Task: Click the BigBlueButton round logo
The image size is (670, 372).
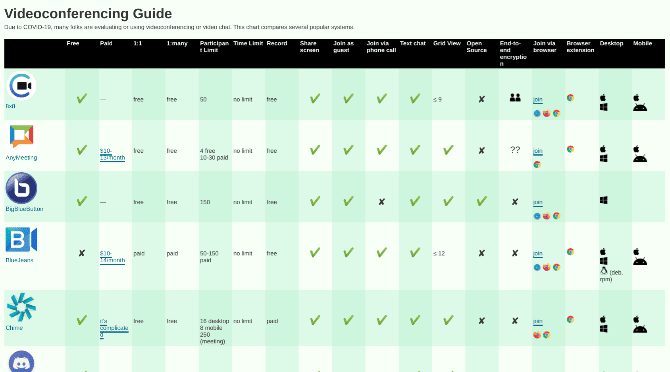Action: 21,188
